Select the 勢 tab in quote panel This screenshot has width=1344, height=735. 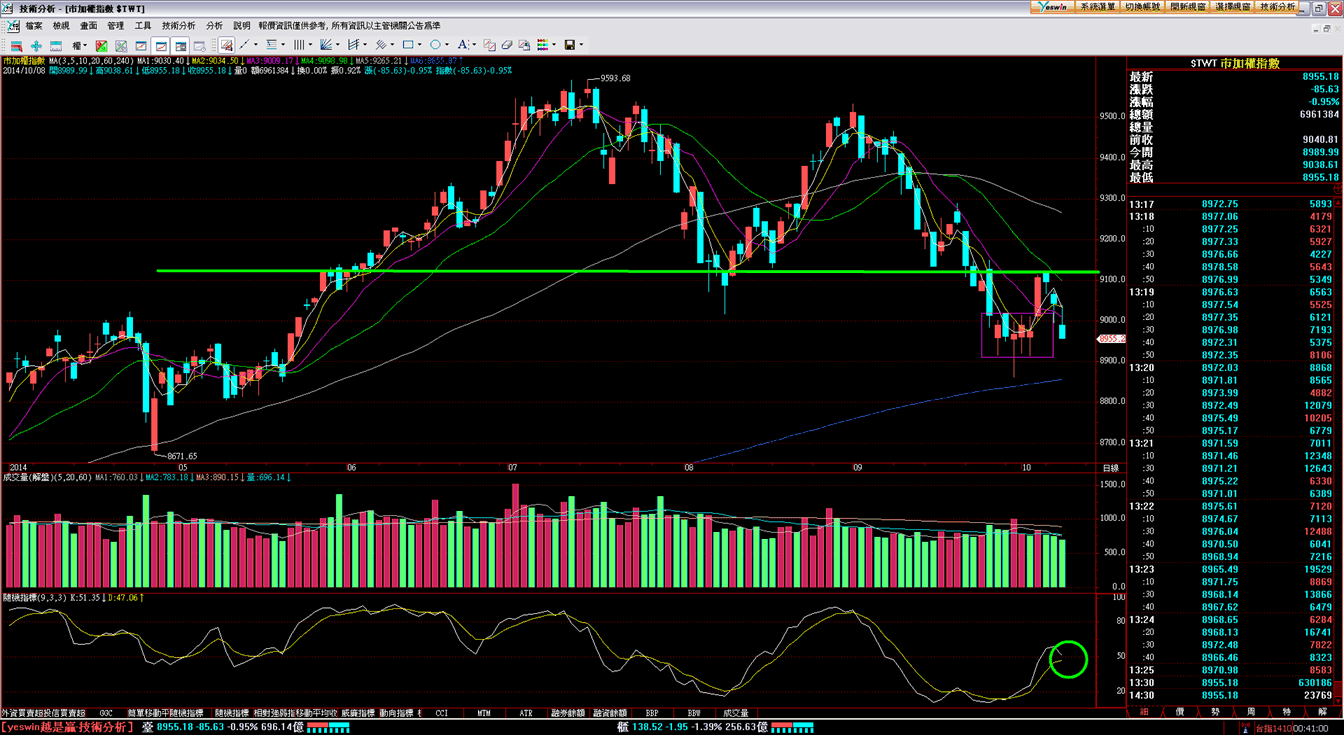pos(1215,712)
